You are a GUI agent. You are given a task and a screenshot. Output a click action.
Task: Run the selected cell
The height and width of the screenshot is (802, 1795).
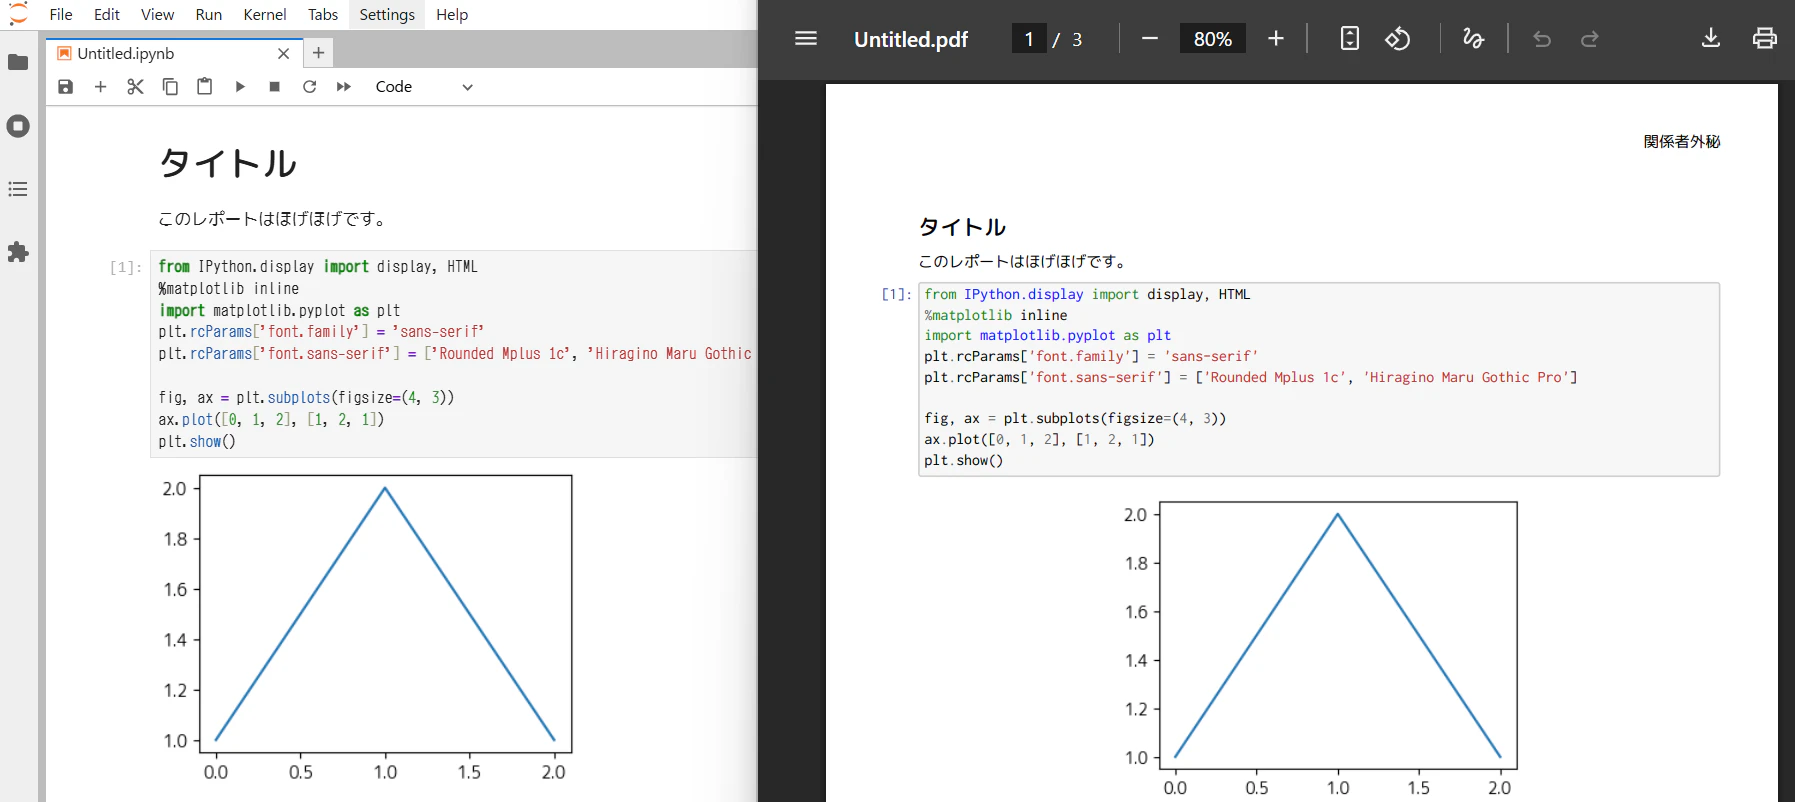point(240,87)
